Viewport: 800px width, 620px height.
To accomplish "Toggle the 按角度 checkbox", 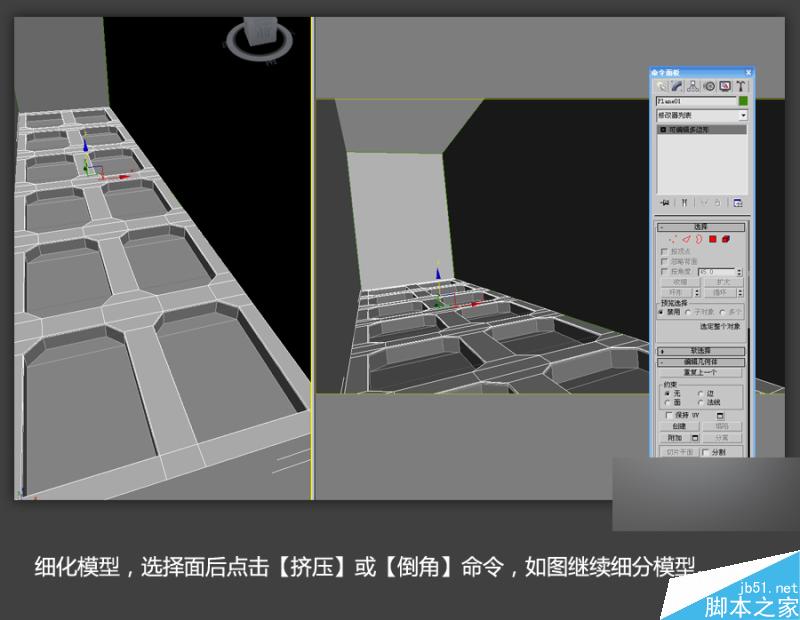I will click(x=662, y=272).
